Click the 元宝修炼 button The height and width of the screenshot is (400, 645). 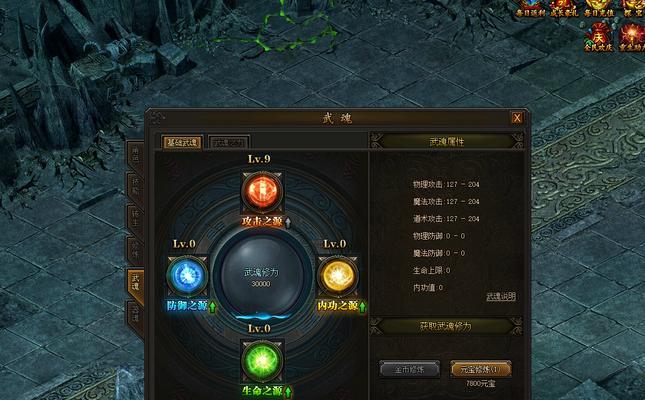pos(480,369)
